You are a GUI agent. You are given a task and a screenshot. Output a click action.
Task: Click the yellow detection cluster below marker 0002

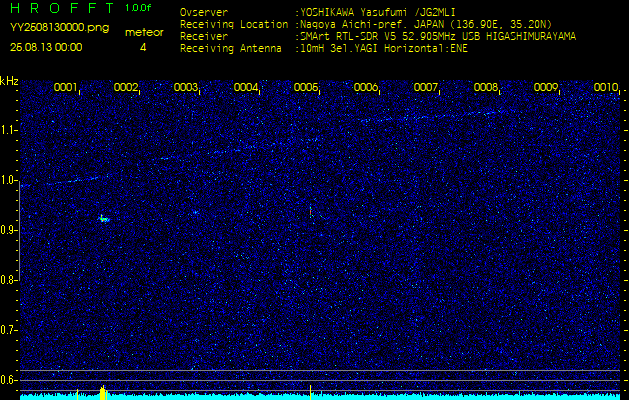pyautogui.click(x=103, y=392)
